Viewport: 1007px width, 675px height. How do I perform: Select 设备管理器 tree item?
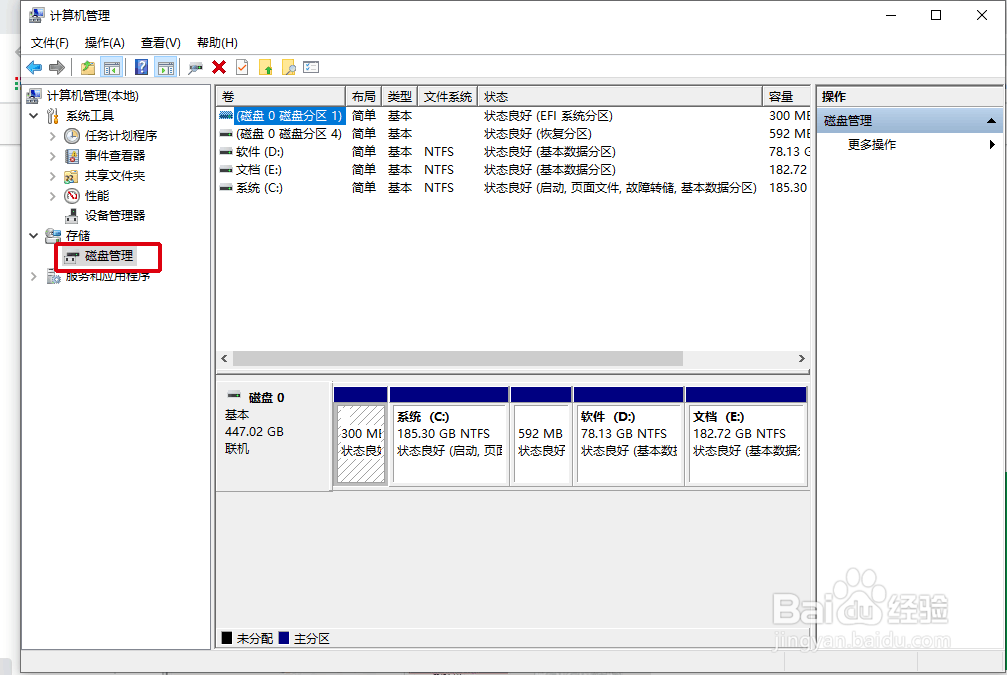point(115,216)
